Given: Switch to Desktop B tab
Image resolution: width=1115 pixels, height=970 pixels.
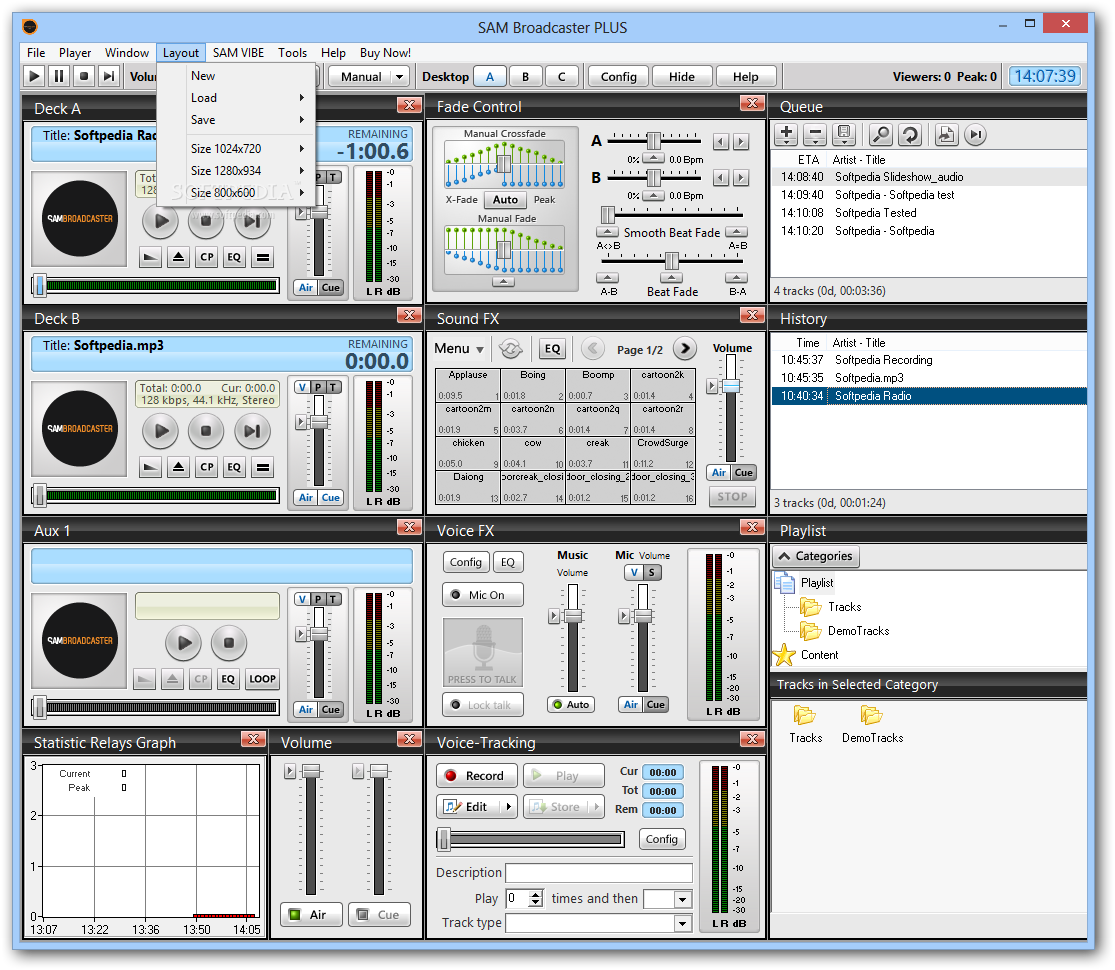Looking at the screenshot, I should [526, 76].
